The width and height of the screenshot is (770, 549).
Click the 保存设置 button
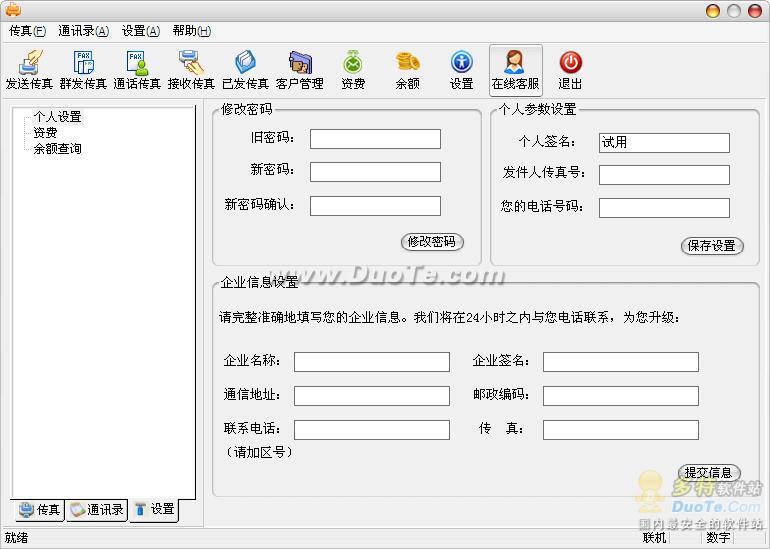point(712,245)
